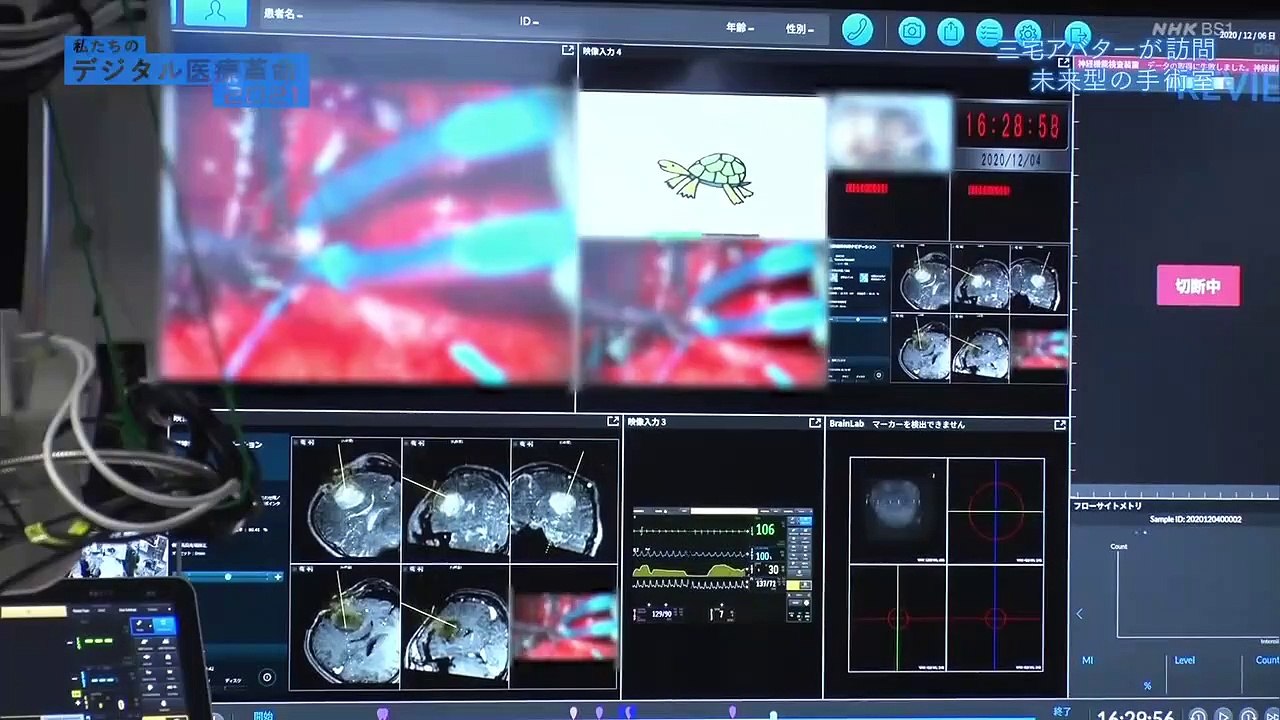The image size is (1280, 720).
Task: Adjust the blue slider in the navigation sidebar
Action: click(228, 577)
